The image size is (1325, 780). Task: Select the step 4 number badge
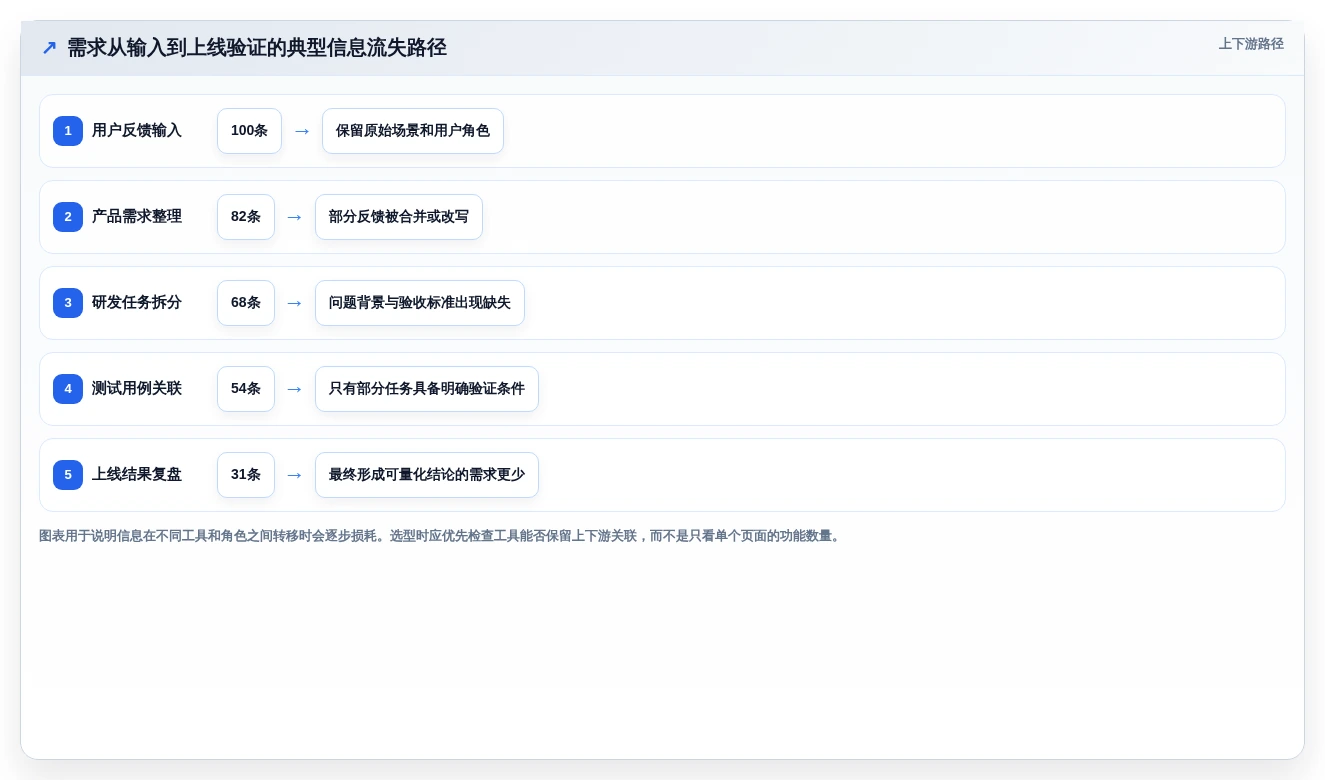(x=68, y=389)
